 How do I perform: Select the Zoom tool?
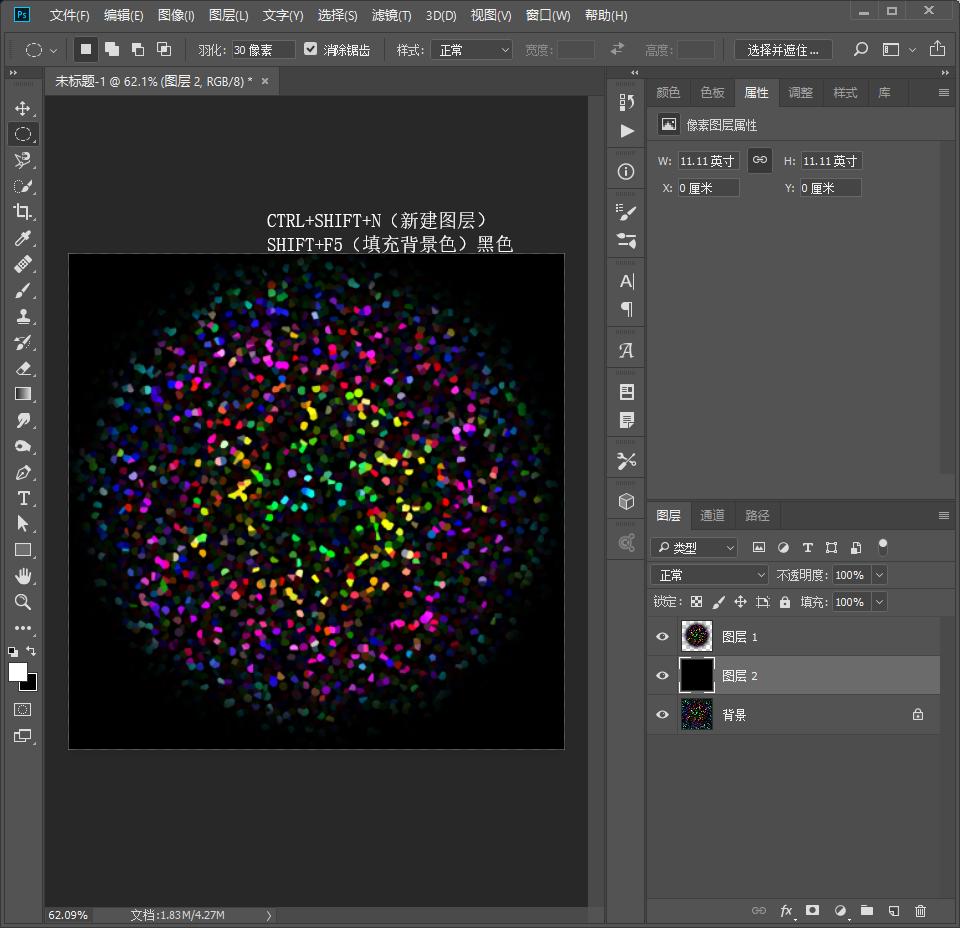[x=22, y=602]
